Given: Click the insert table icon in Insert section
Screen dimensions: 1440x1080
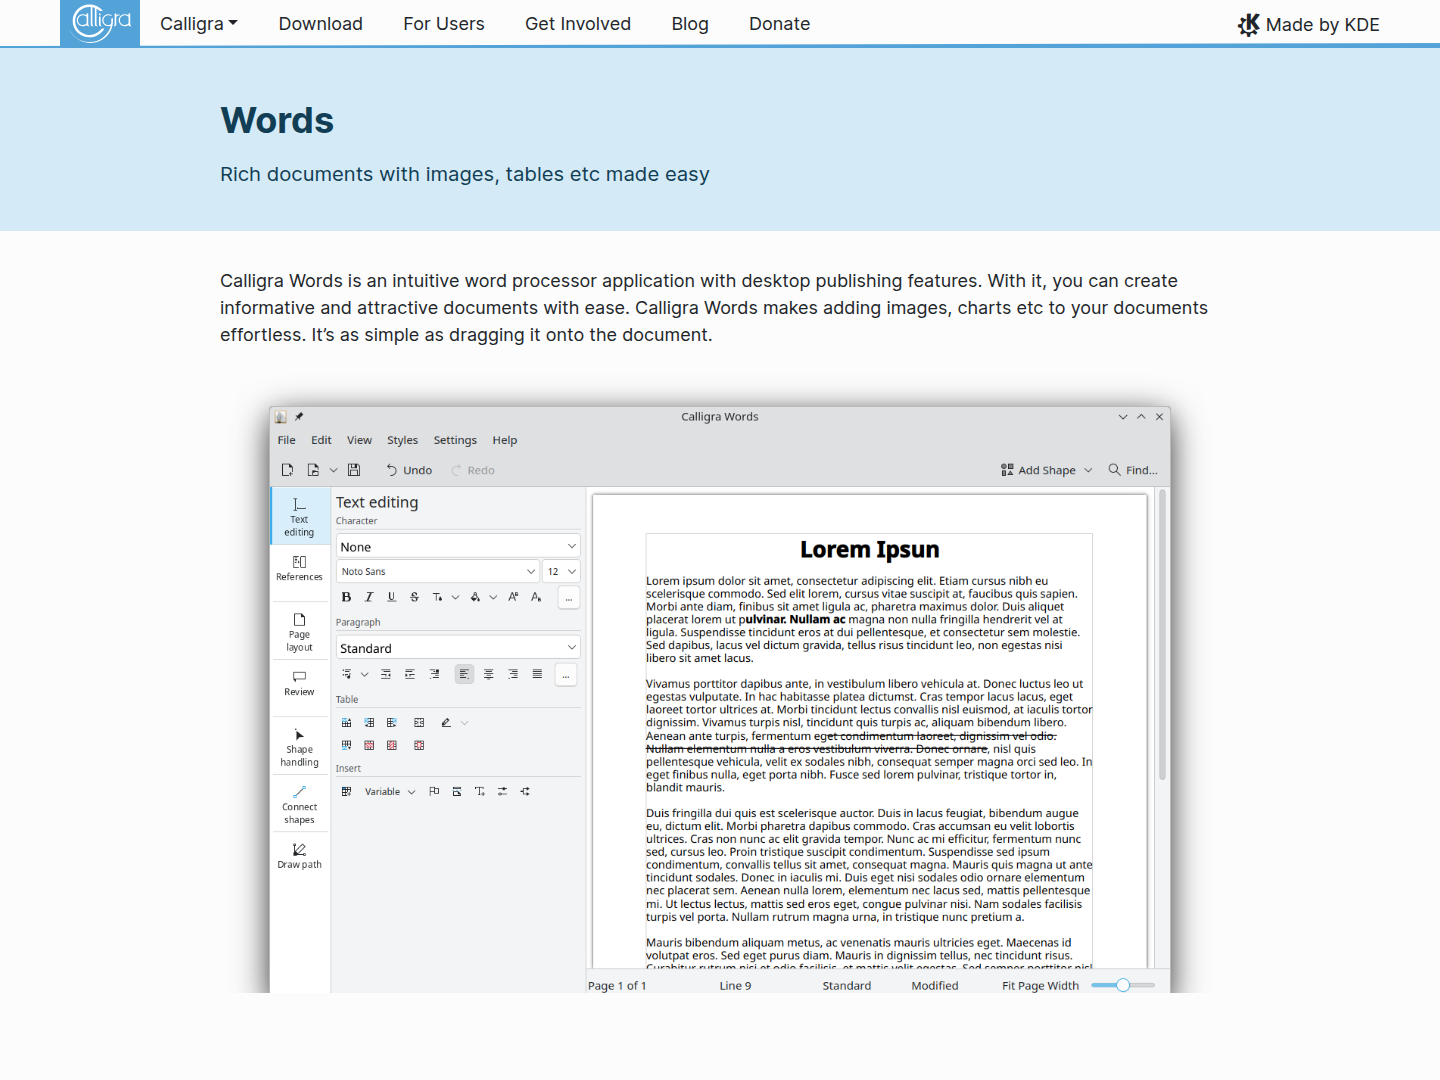Looking at the screenshot, I should click(347, 791).
